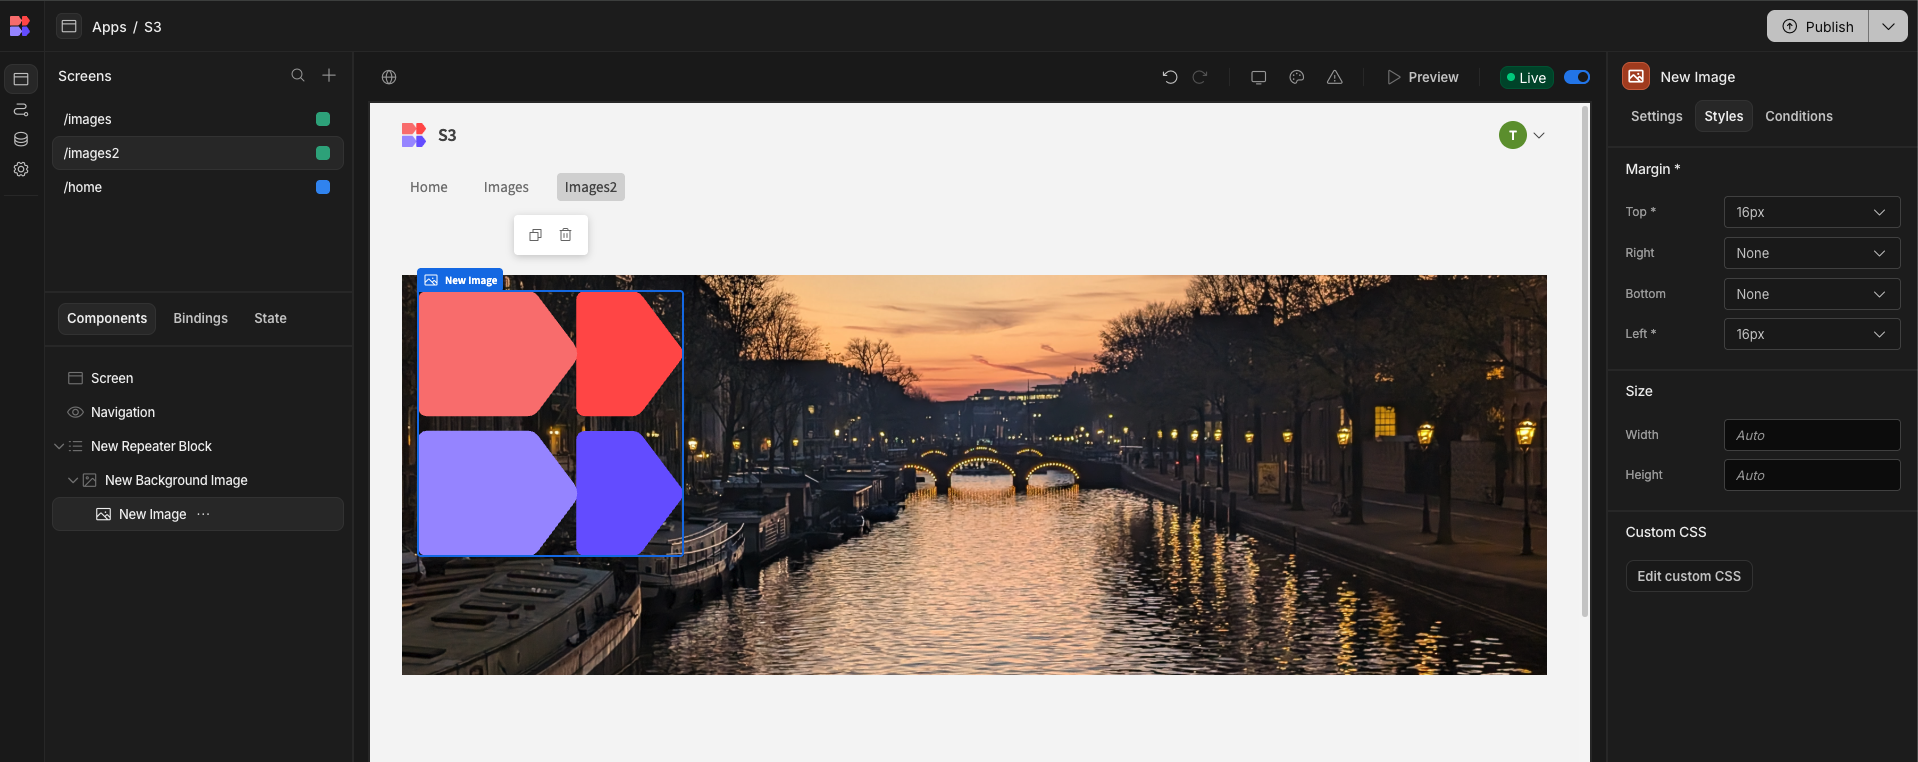Click the Images nav link in preview
The image size is (1918, 762).
pyautogui.click(x=506, y=187)
